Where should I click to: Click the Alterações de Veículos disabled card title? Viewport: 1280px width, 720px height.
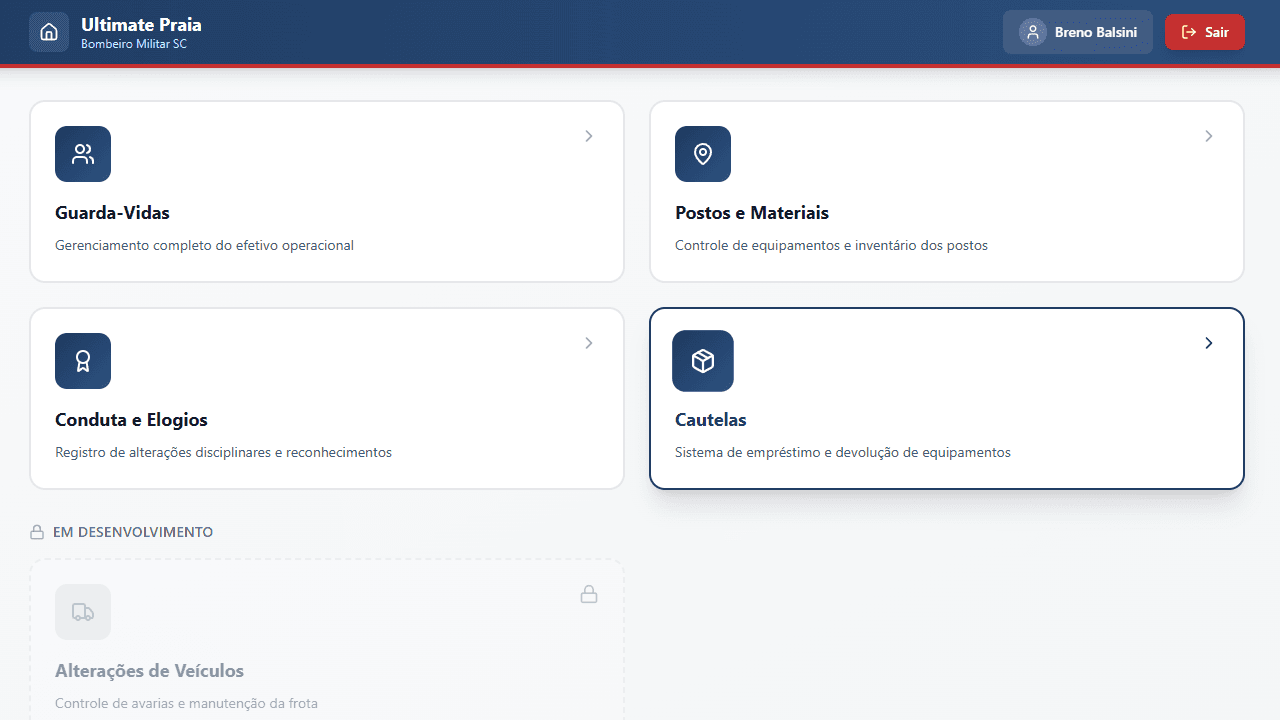pos(149,671)
